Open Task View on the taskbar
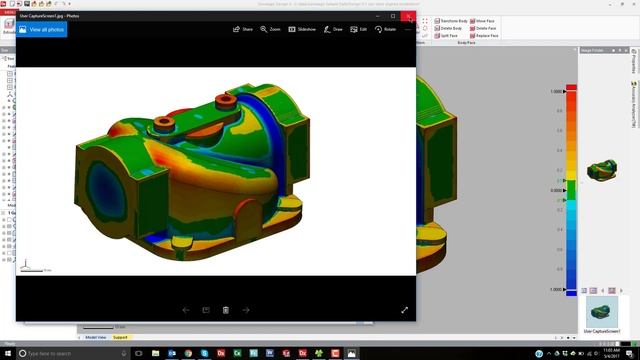 tap(139, 353)
